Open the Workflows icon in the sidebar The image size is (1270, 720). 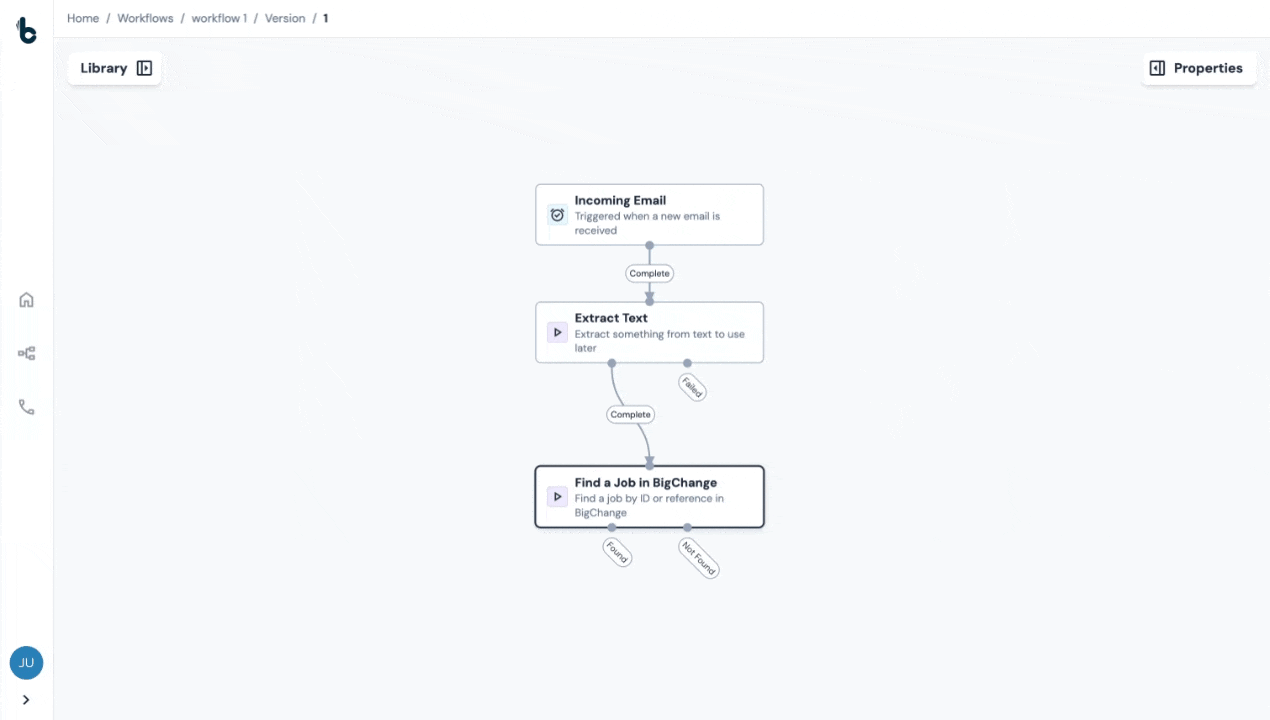pos(27,353)
